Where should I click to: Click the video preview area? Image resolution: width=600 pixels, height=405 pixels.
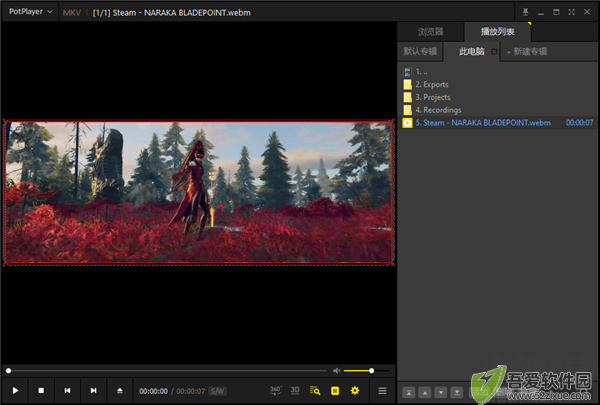[x=199, y=192]
